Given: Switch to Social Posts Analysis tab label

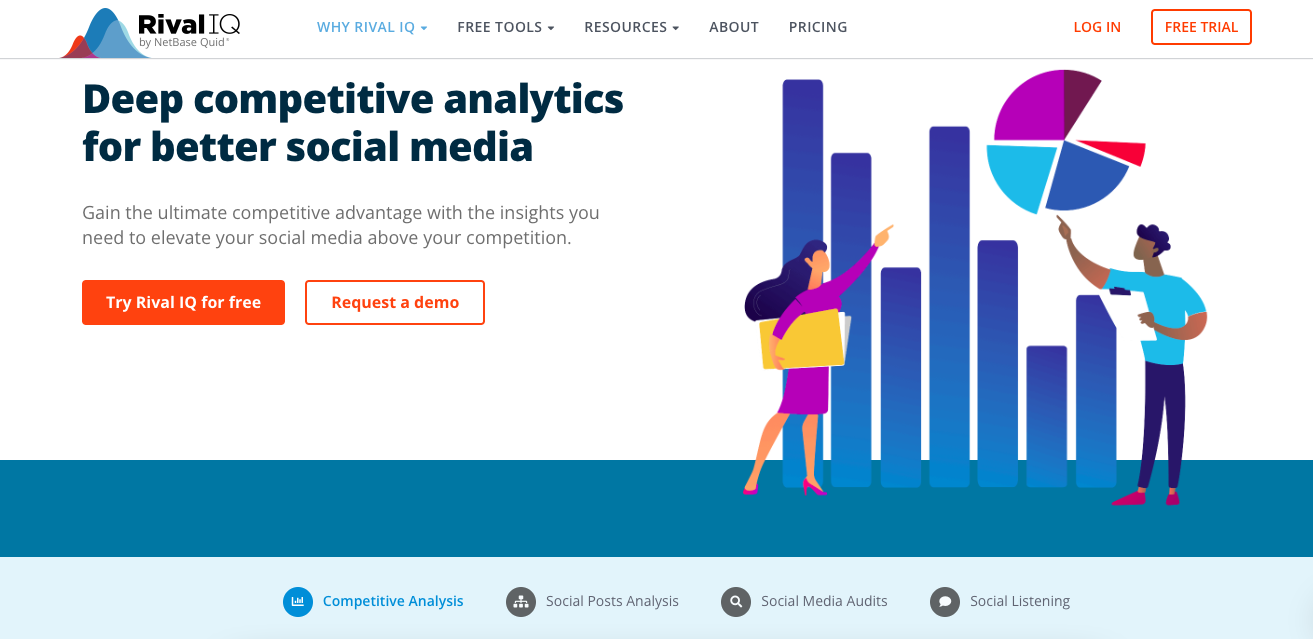Looking at the screenshot, I should pyautogui.click(x=612, y=601).
